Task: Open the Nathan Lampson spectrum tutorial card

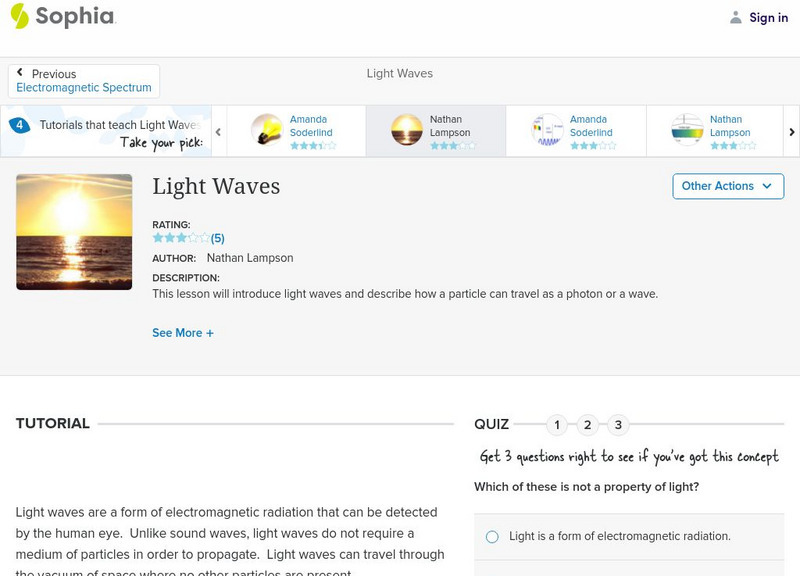Action: point(715,131)
